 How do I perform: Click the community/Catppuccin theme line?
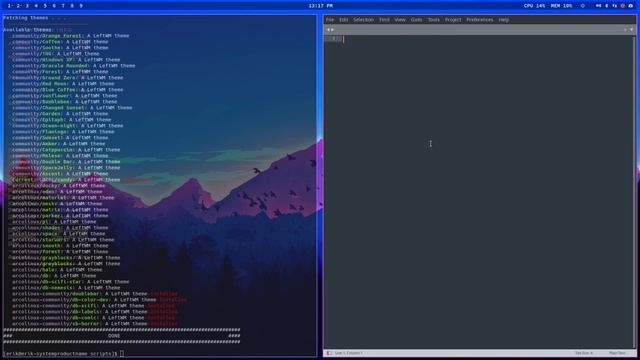pos(66,150)
